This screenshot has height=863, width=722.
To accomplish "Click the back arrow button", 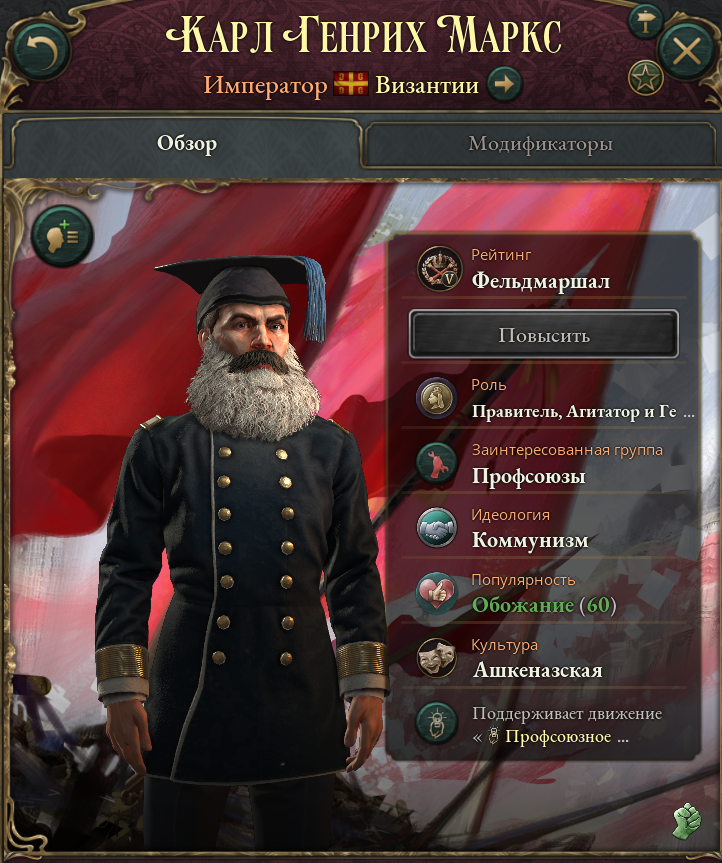I will (x=40, y=51).
